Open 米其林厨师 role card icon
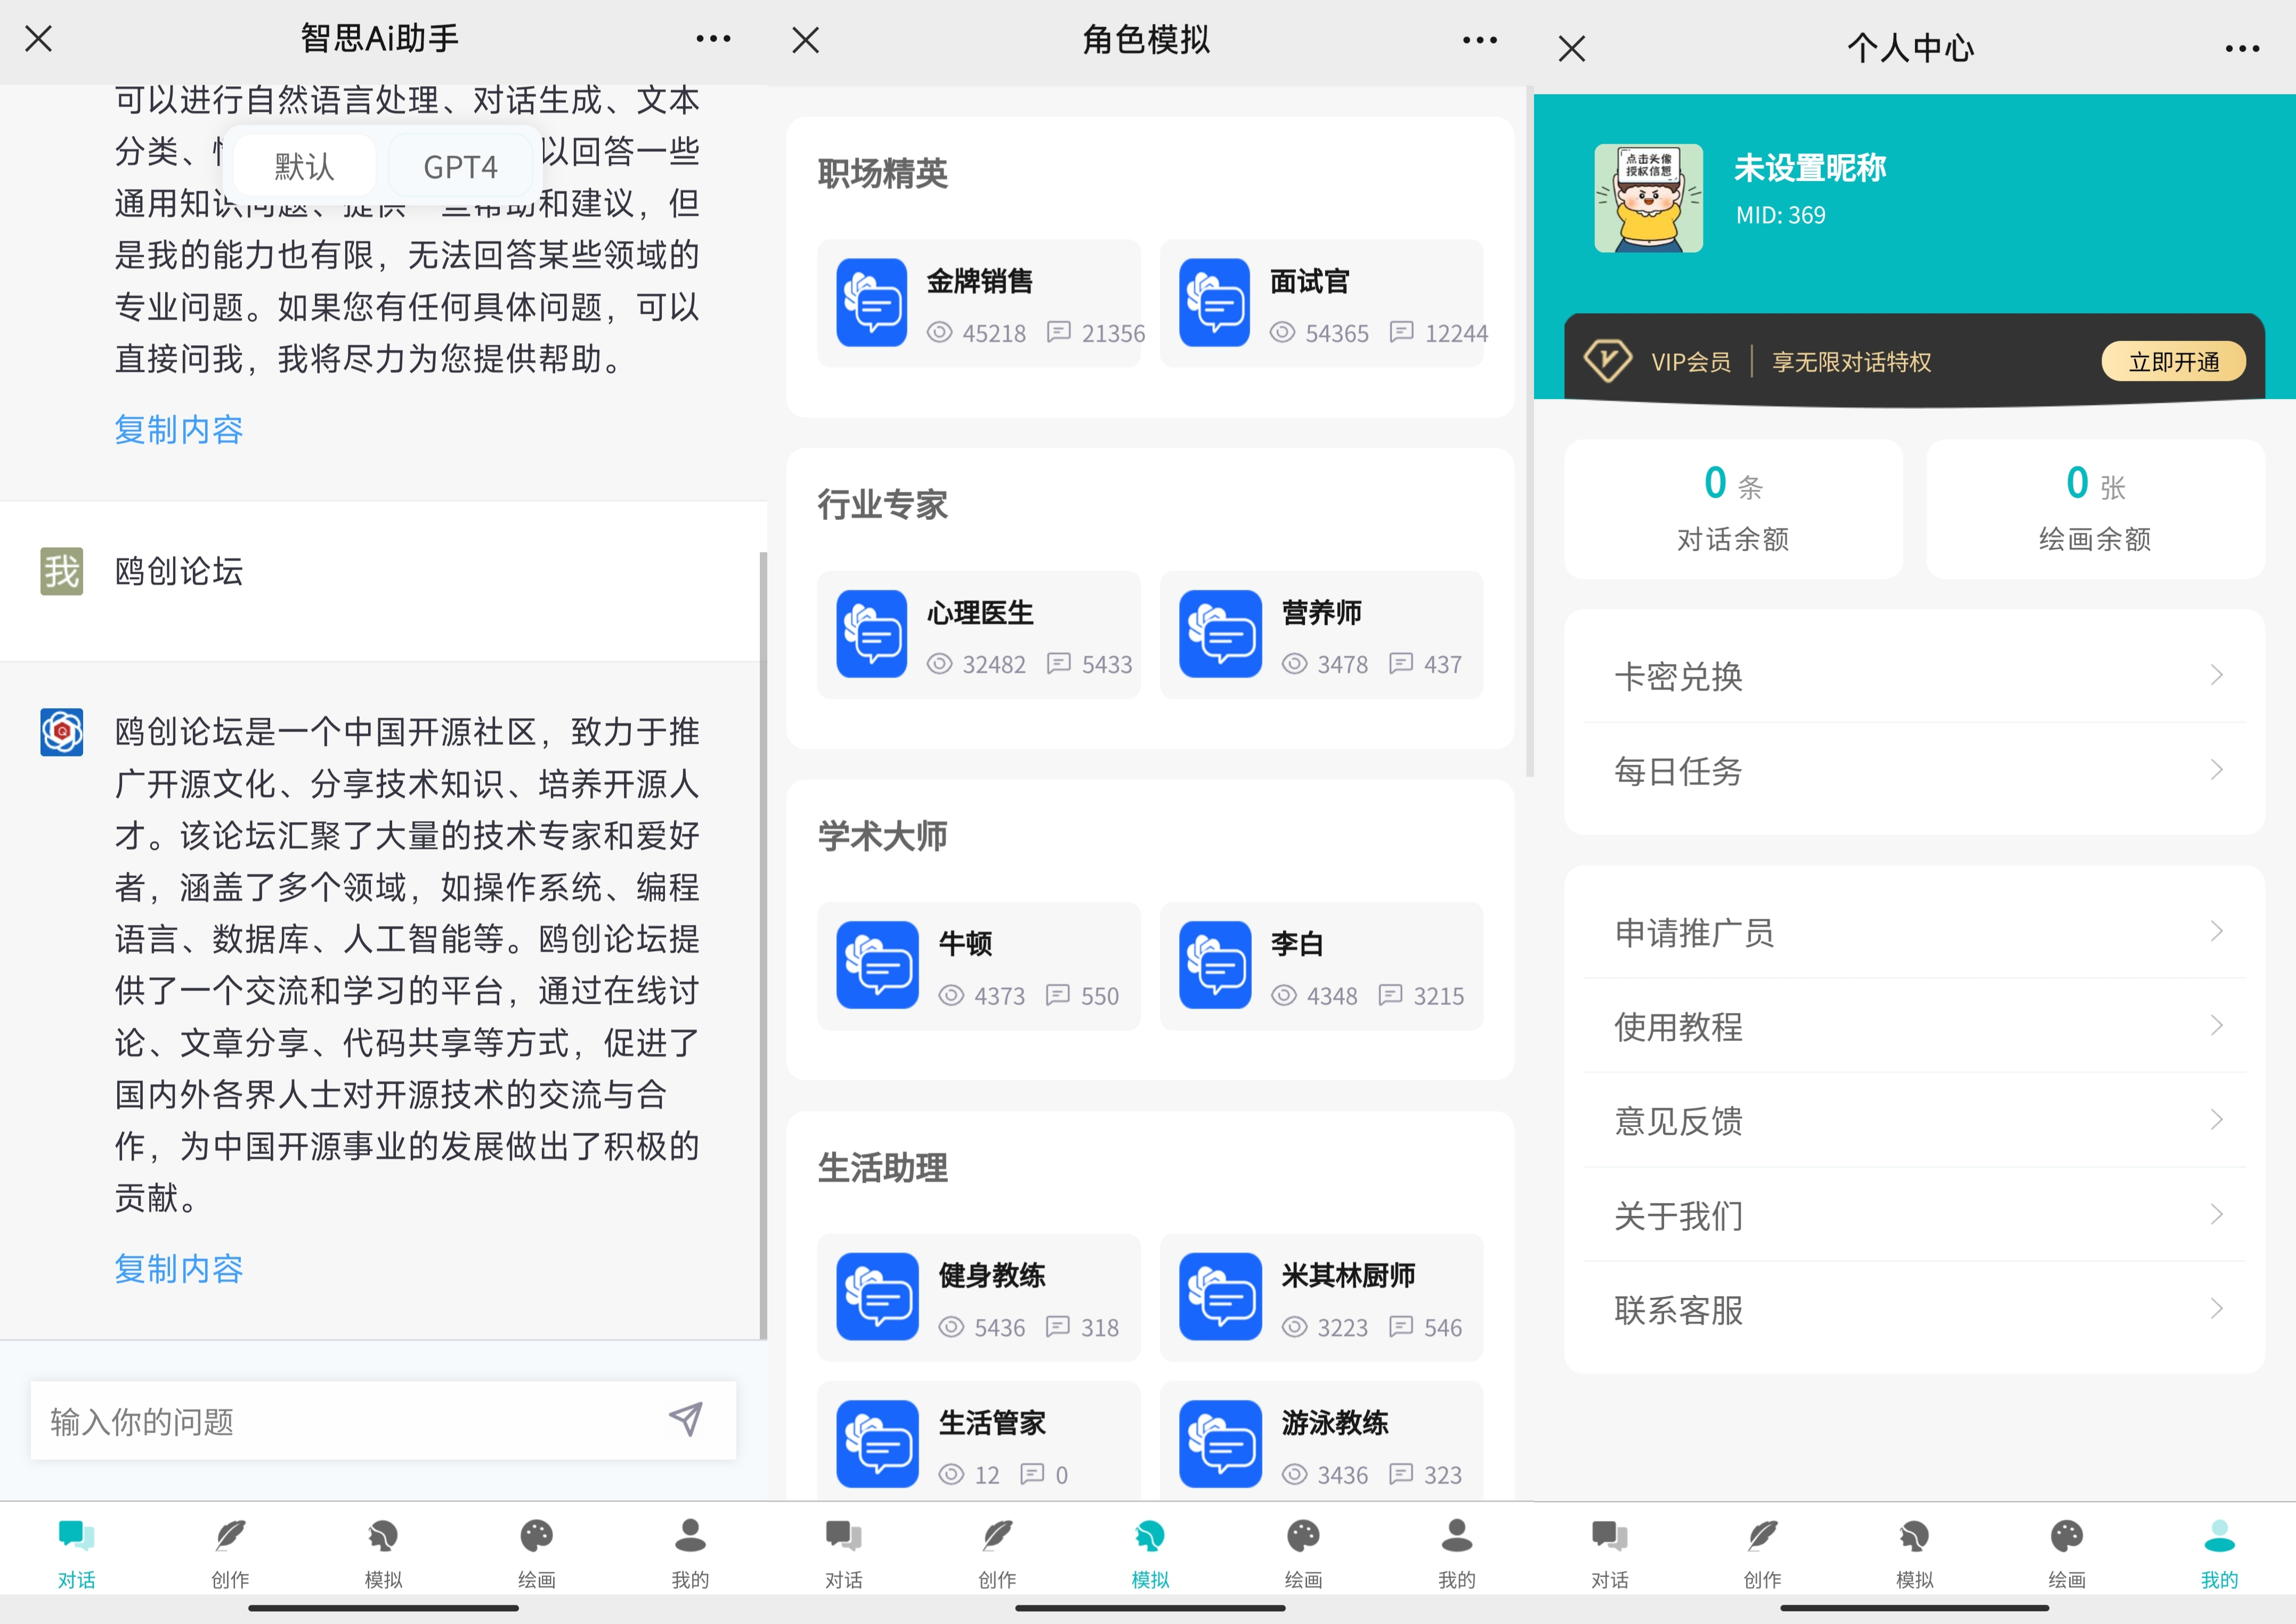The image size is (2296, 1624). (x=1220, y=1297)
